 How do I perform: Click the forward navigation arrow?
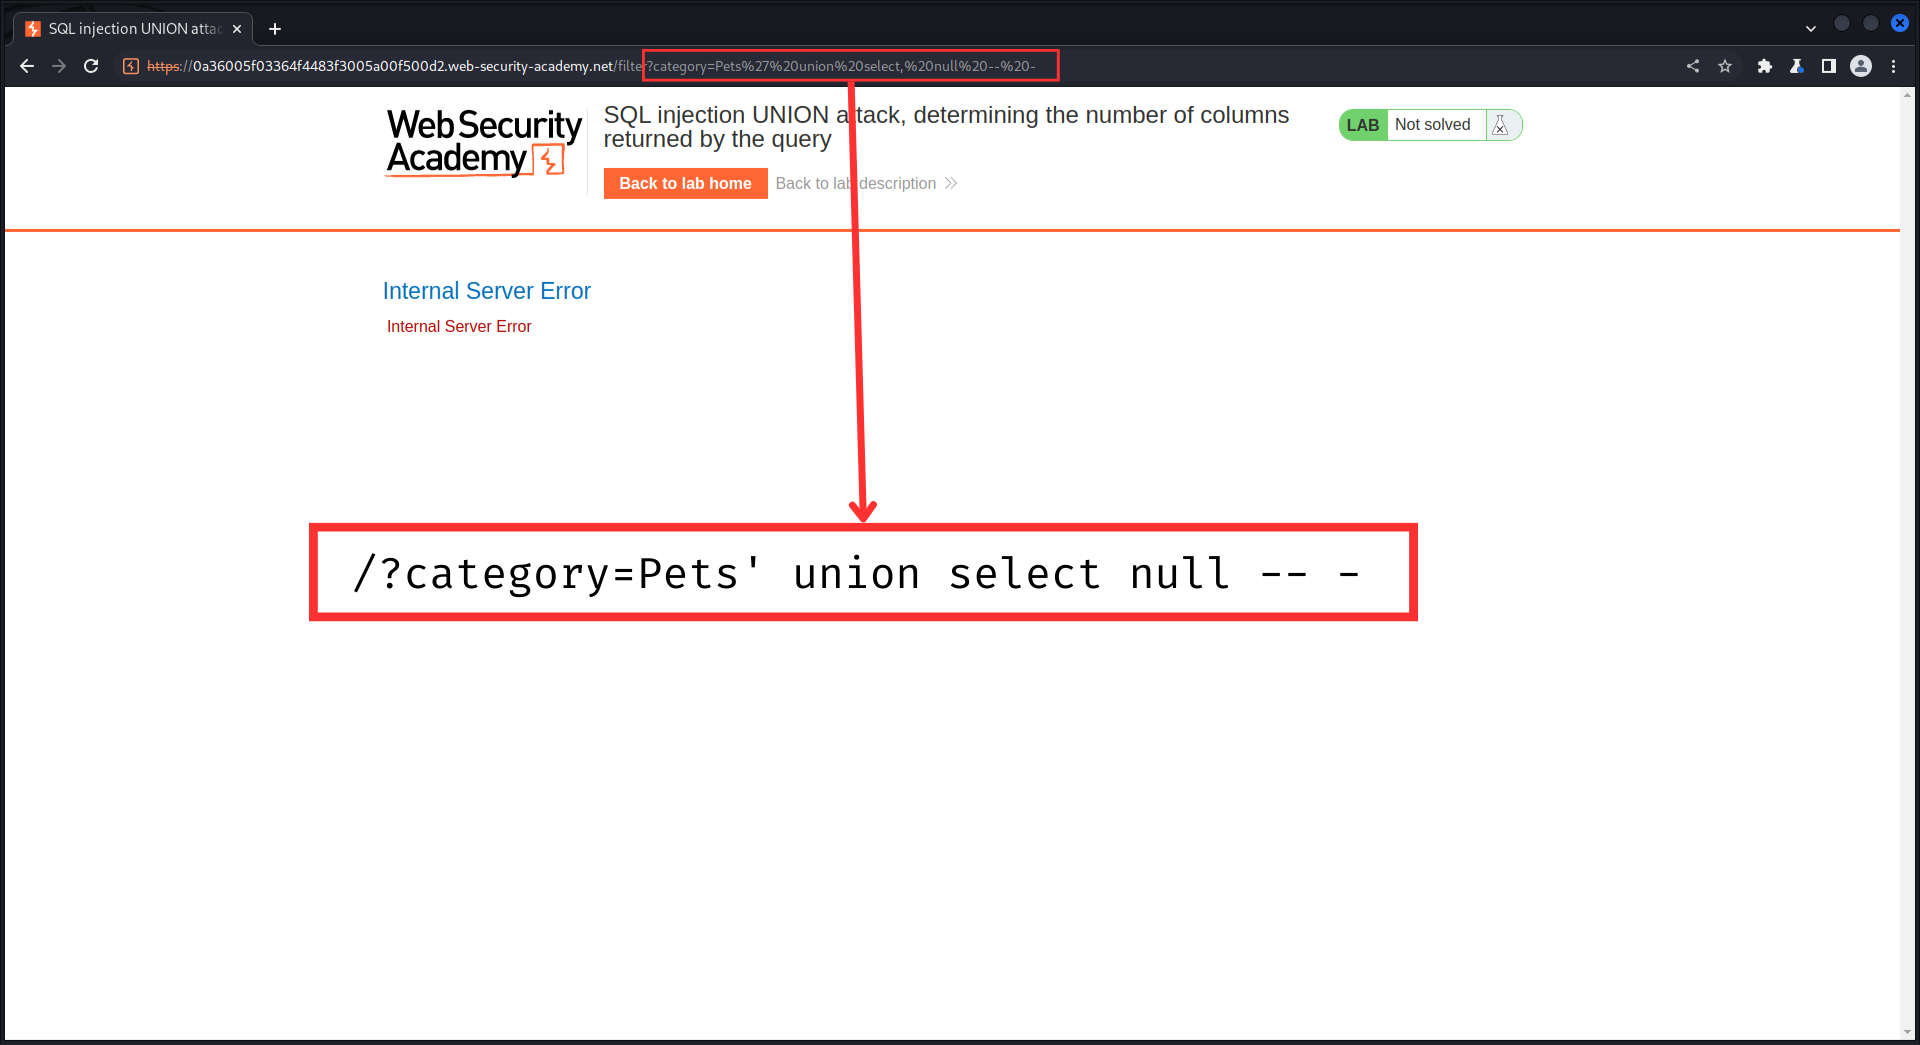(x=59, y=66)
